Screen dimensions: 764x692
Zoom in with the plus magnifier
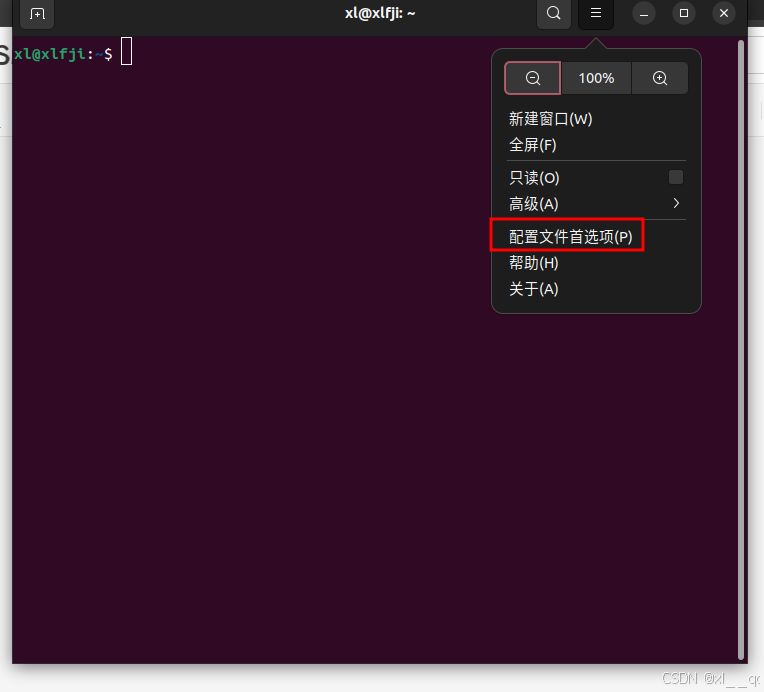click(660, 78)
